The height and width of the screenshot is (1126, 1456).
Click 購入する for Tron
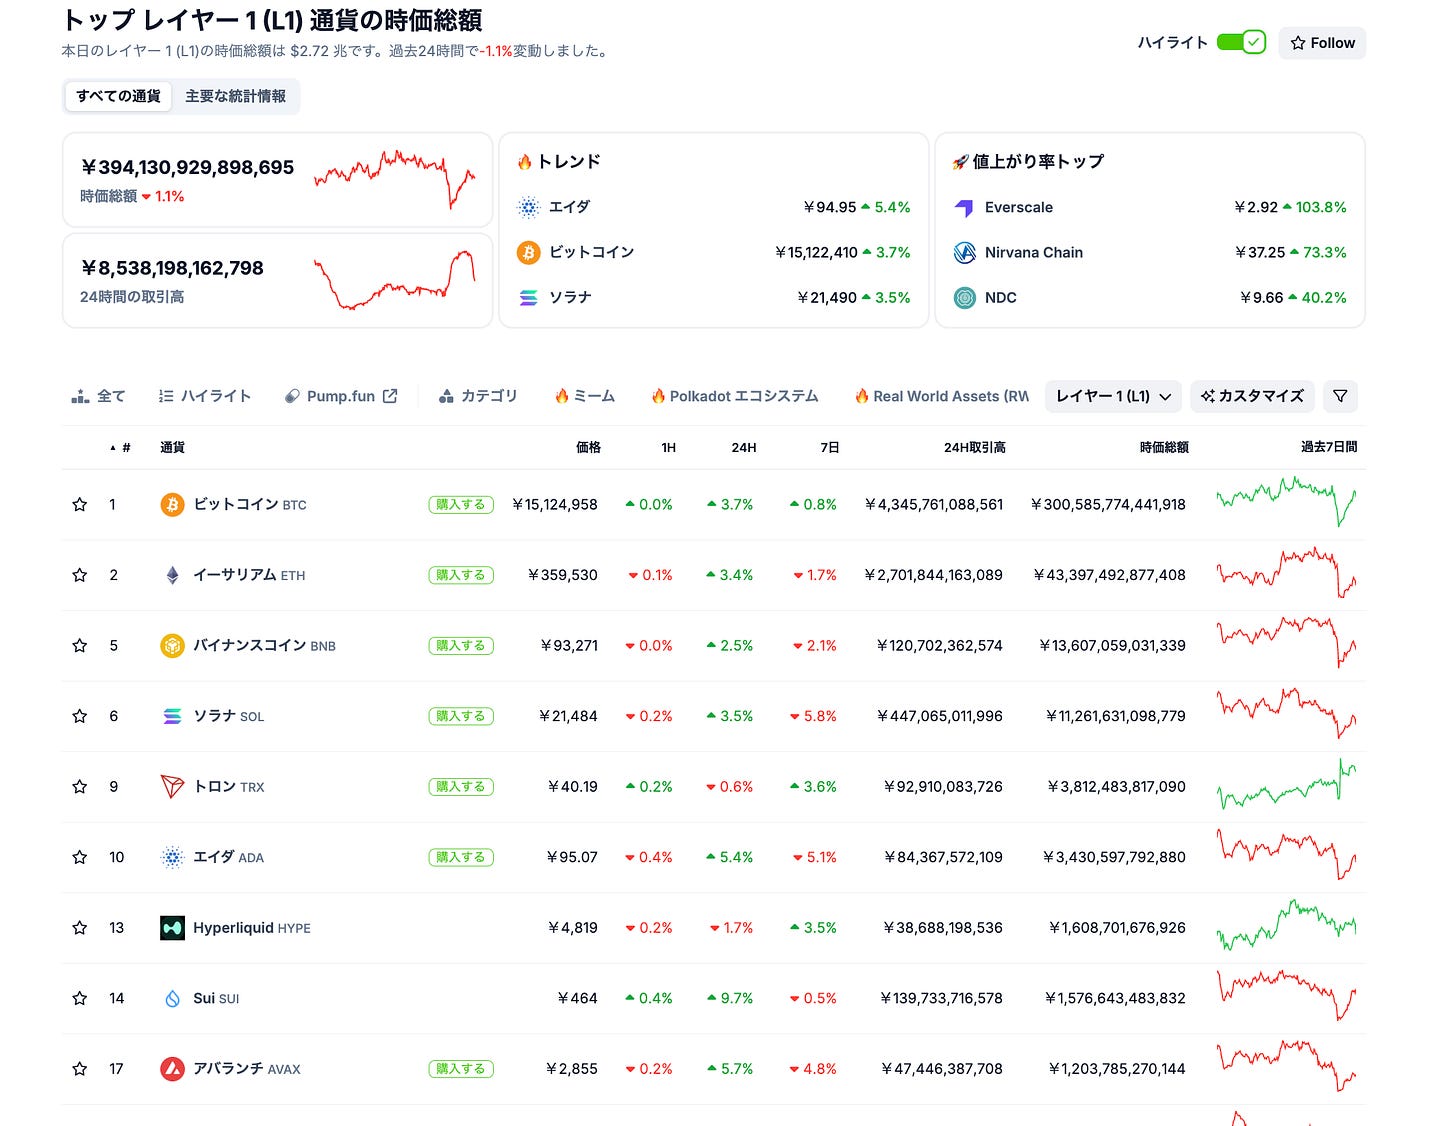(461, 787)
